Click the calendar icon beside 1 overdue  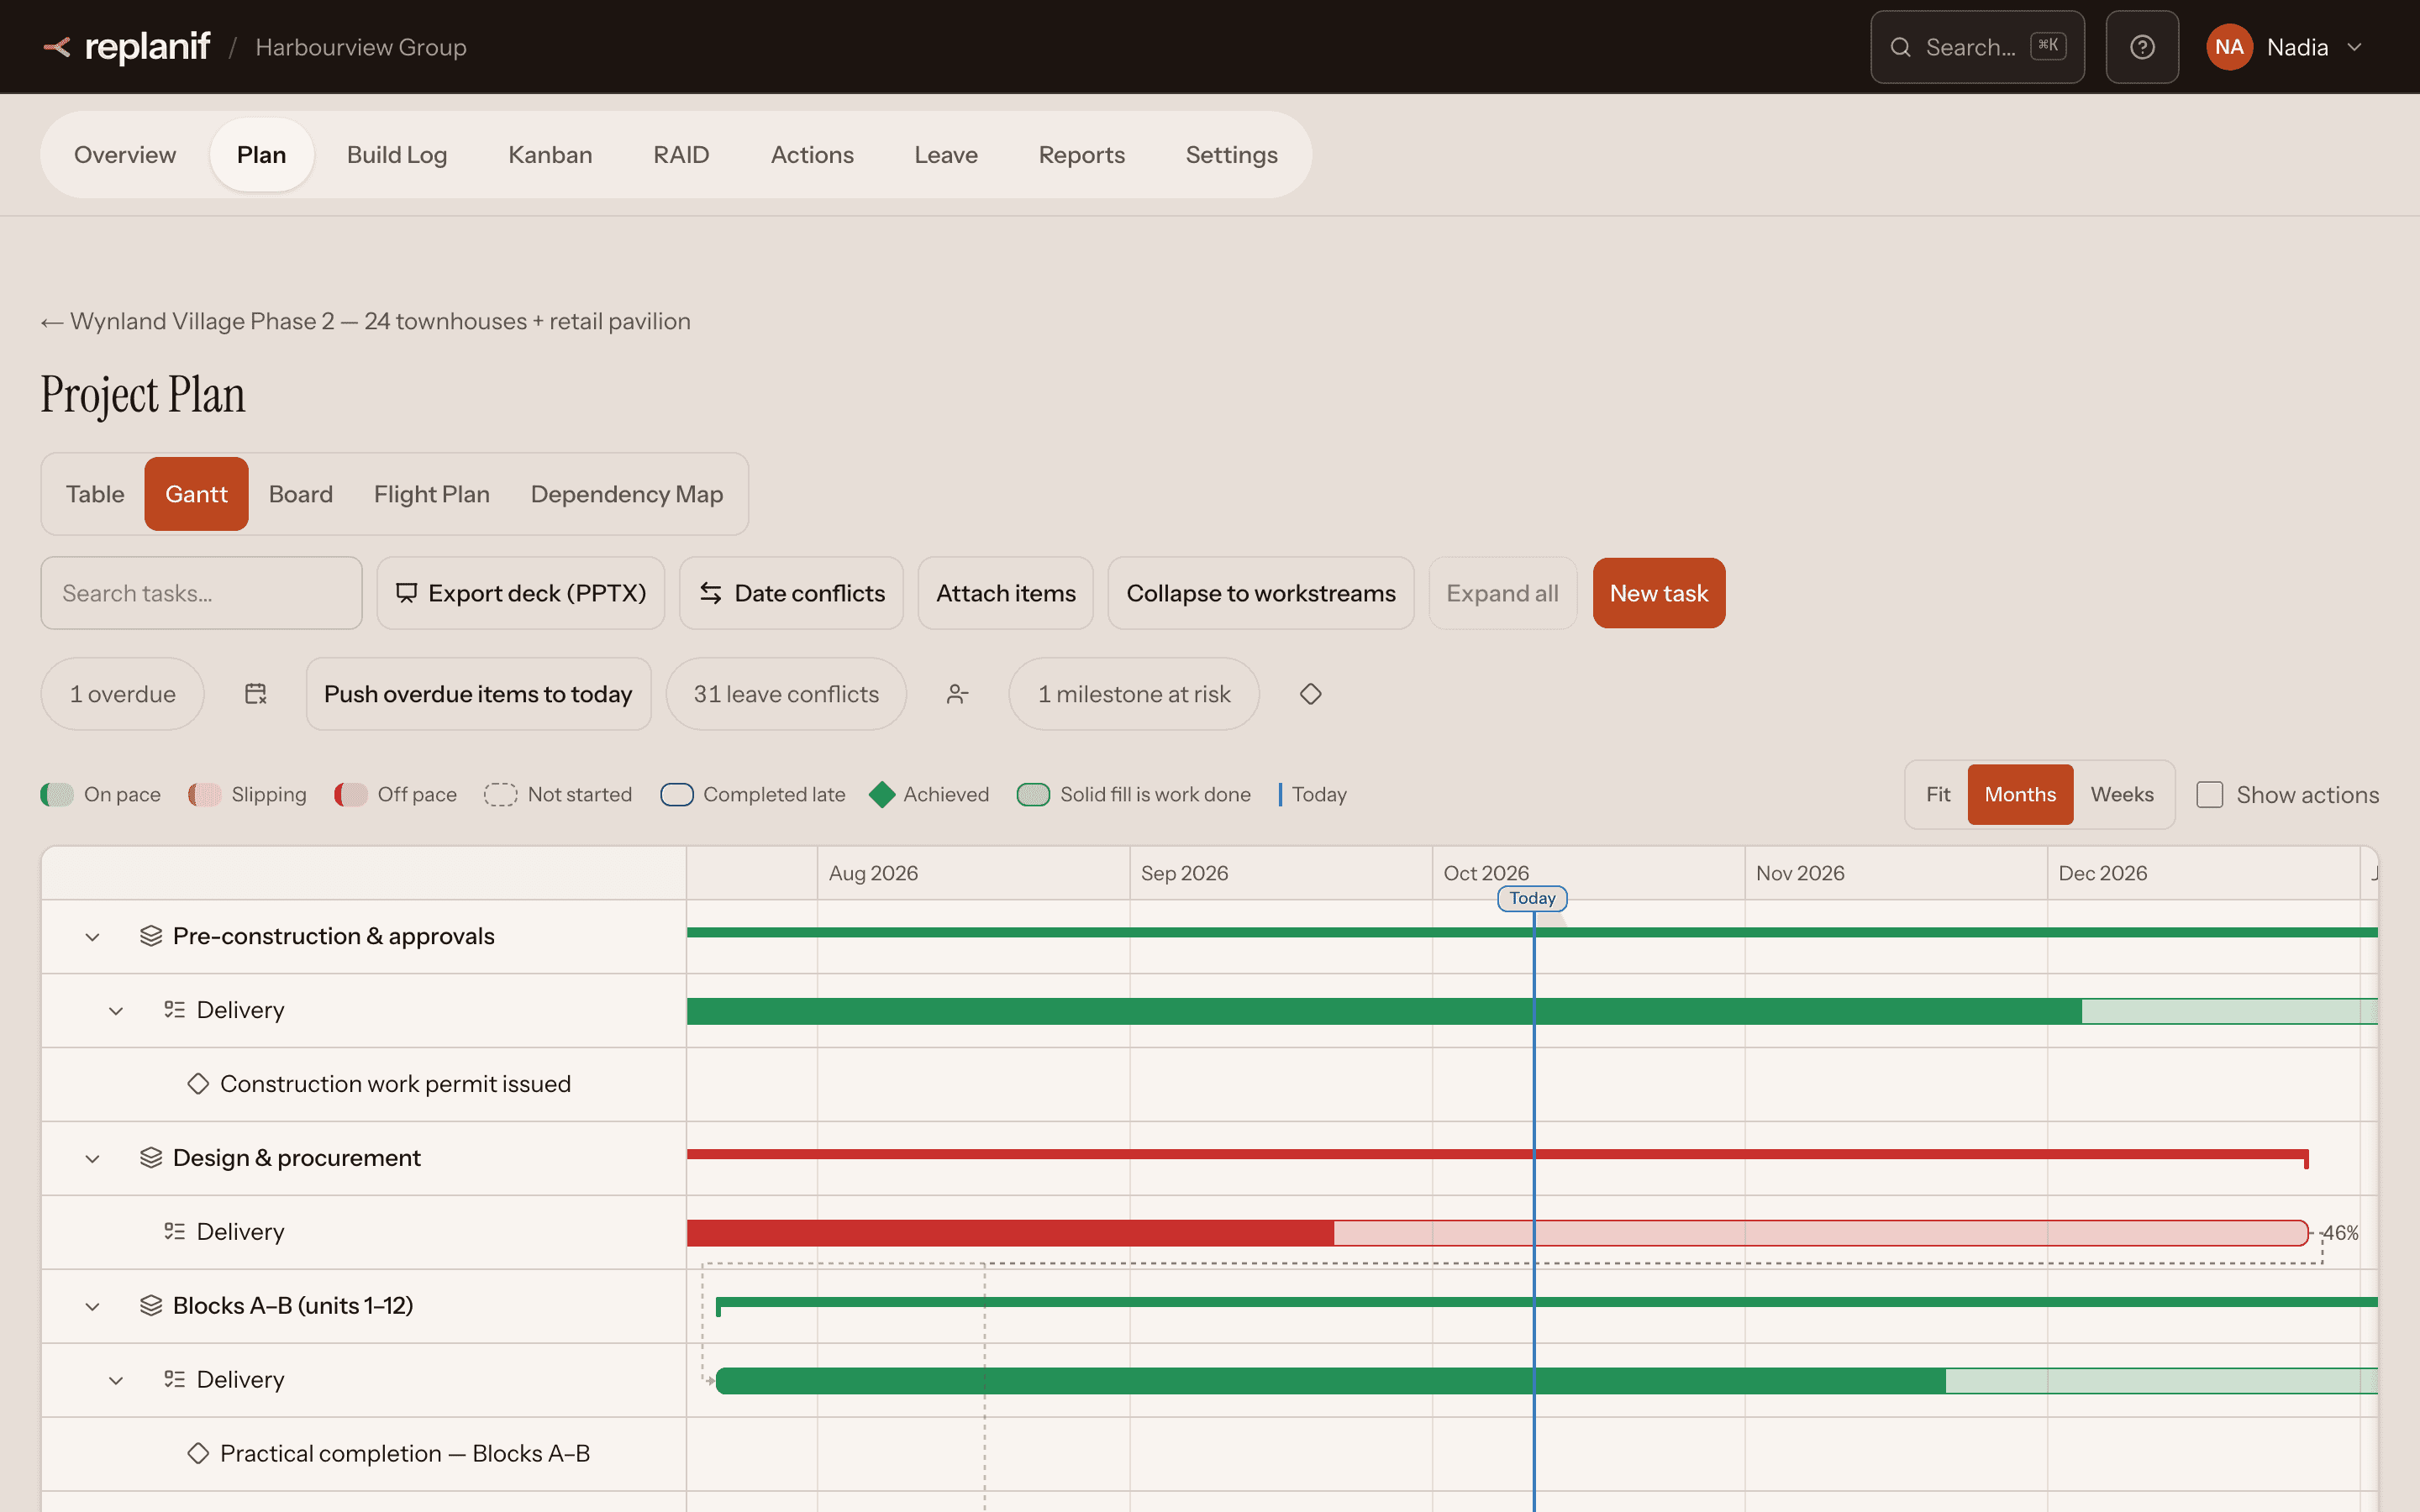tap(256, 694)
